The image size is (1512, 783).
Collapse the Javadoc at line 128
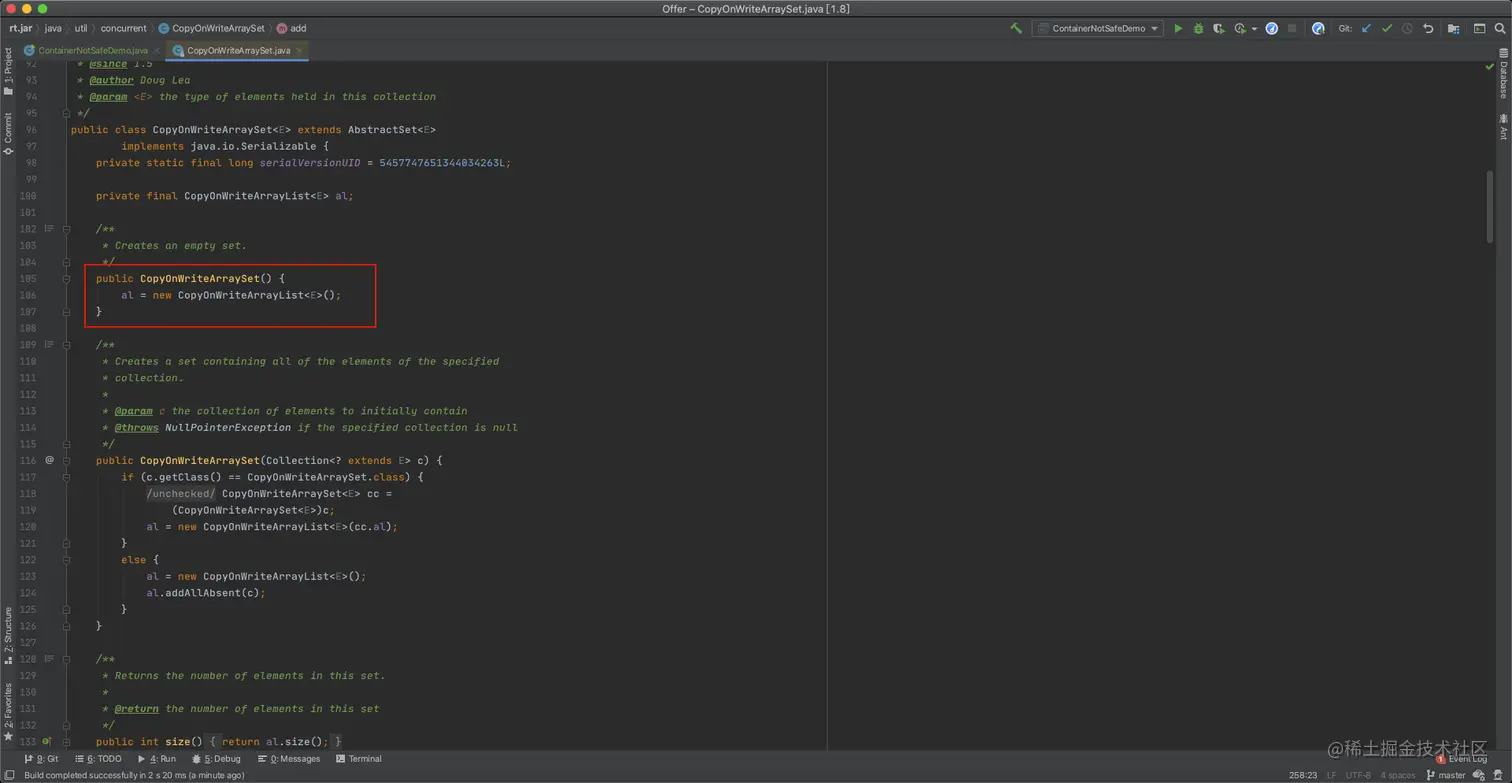pyautogui.click(x=66, y=659)
